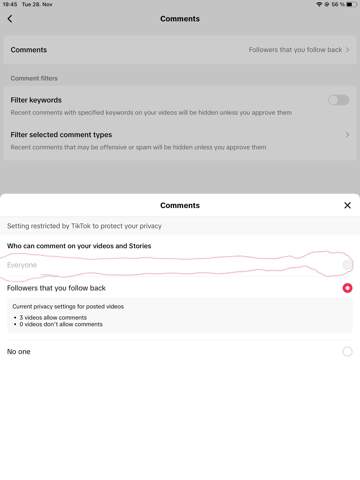Tap the Comments settings row label
The width and height of the screenshot is (360, 480).
coord(29,50)
